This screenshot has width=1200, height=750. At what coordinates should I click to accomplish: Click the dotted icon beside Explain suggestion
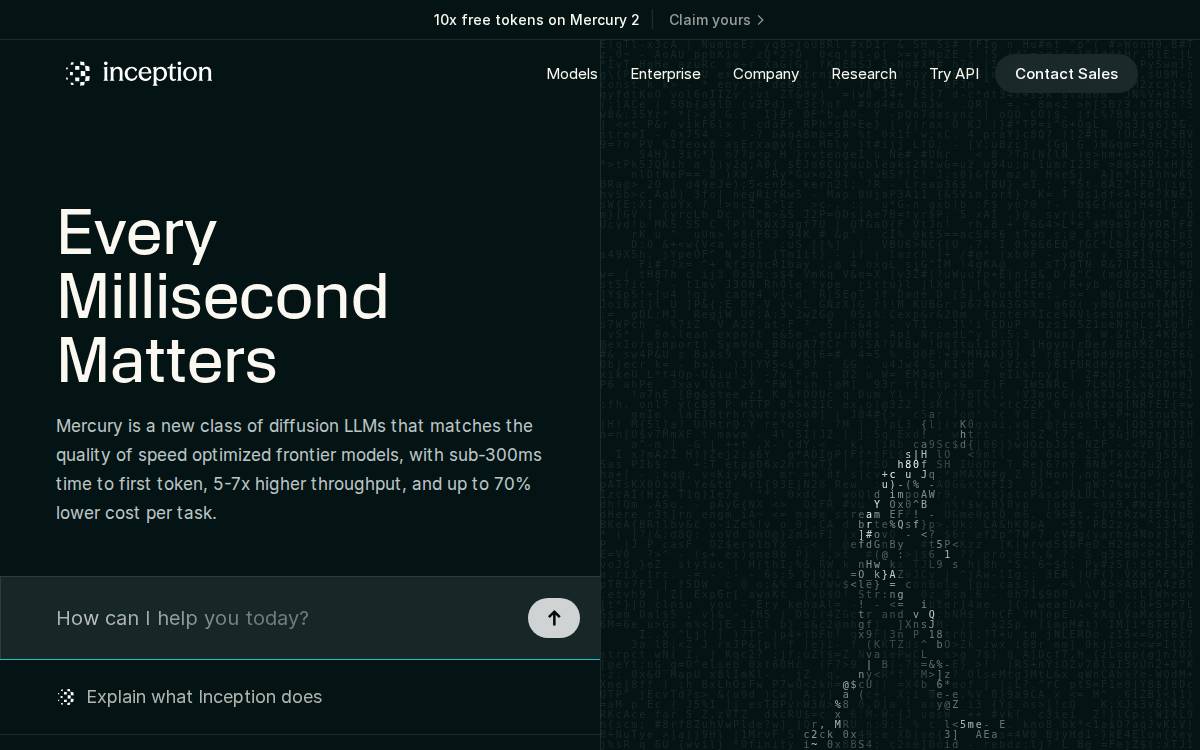(x=66, y=697)
